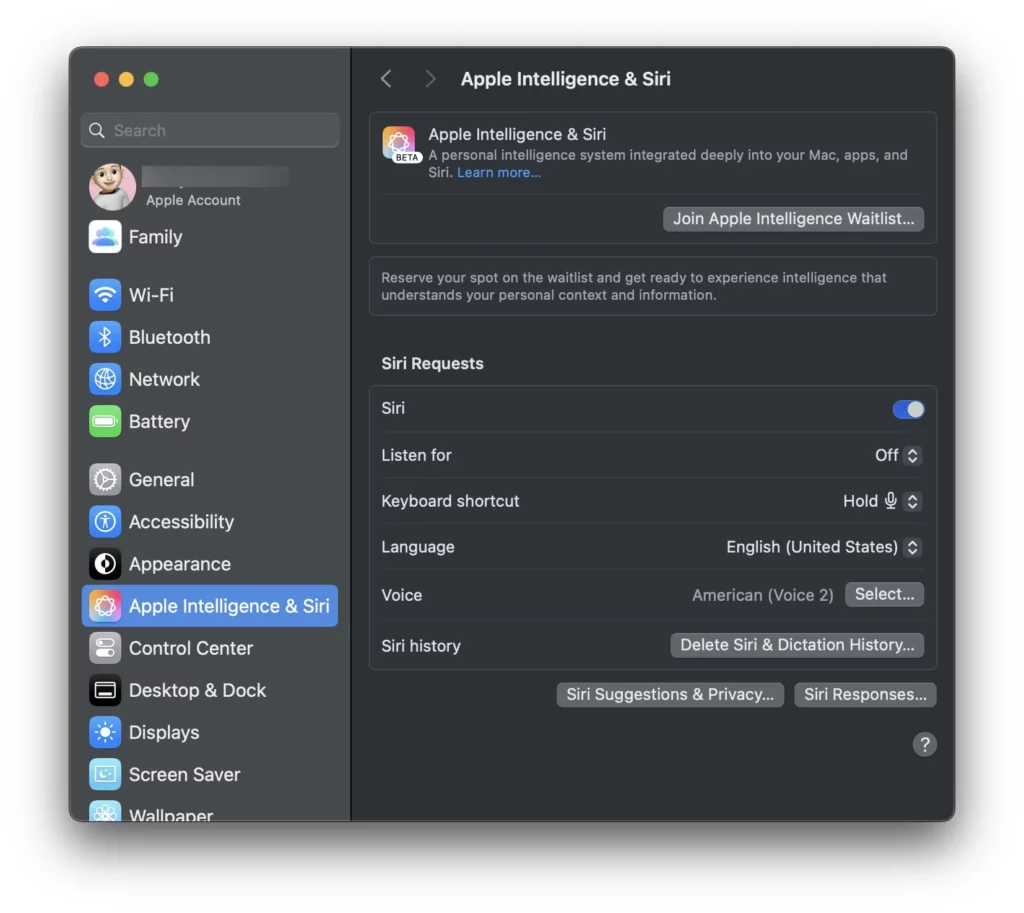Click the Control Center sidebar icon
Viewport: 1024px width, 913px height.
point(104,648)
